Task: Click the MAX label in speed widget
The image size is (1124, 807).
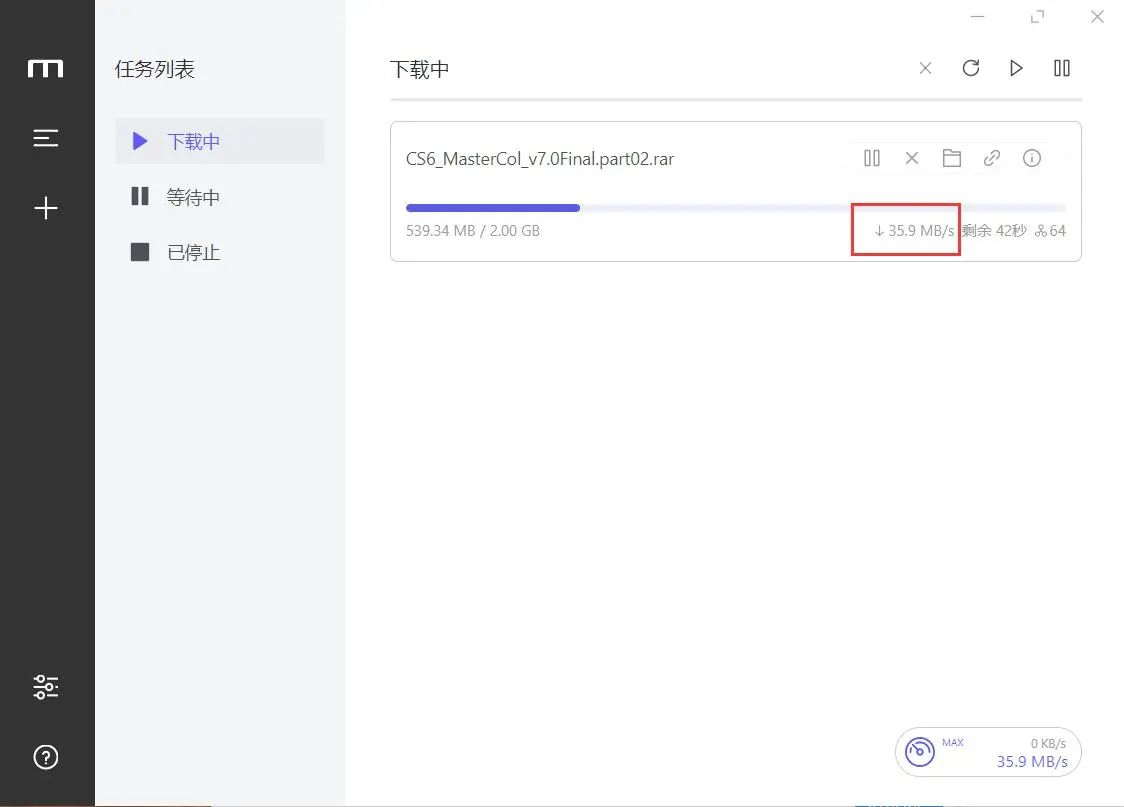Action: click(953, 742)
